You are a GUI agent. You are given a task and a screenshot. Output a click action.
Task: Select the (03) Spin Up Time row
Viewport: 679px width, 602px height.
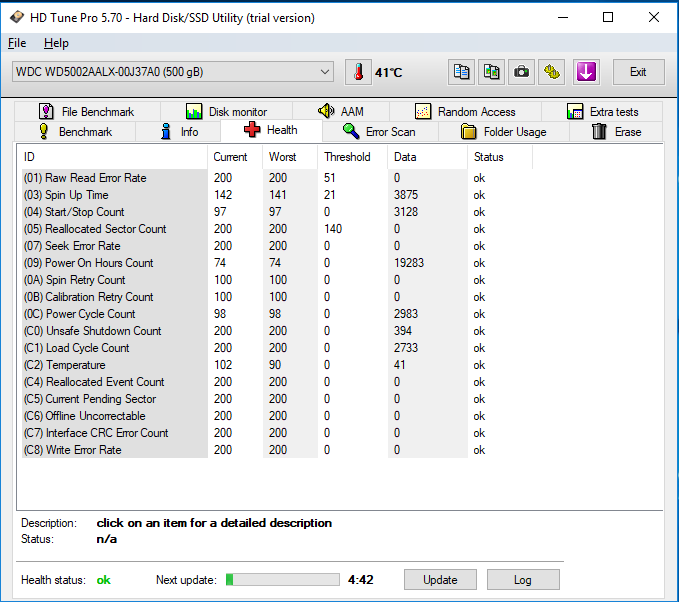pos(277,195)
